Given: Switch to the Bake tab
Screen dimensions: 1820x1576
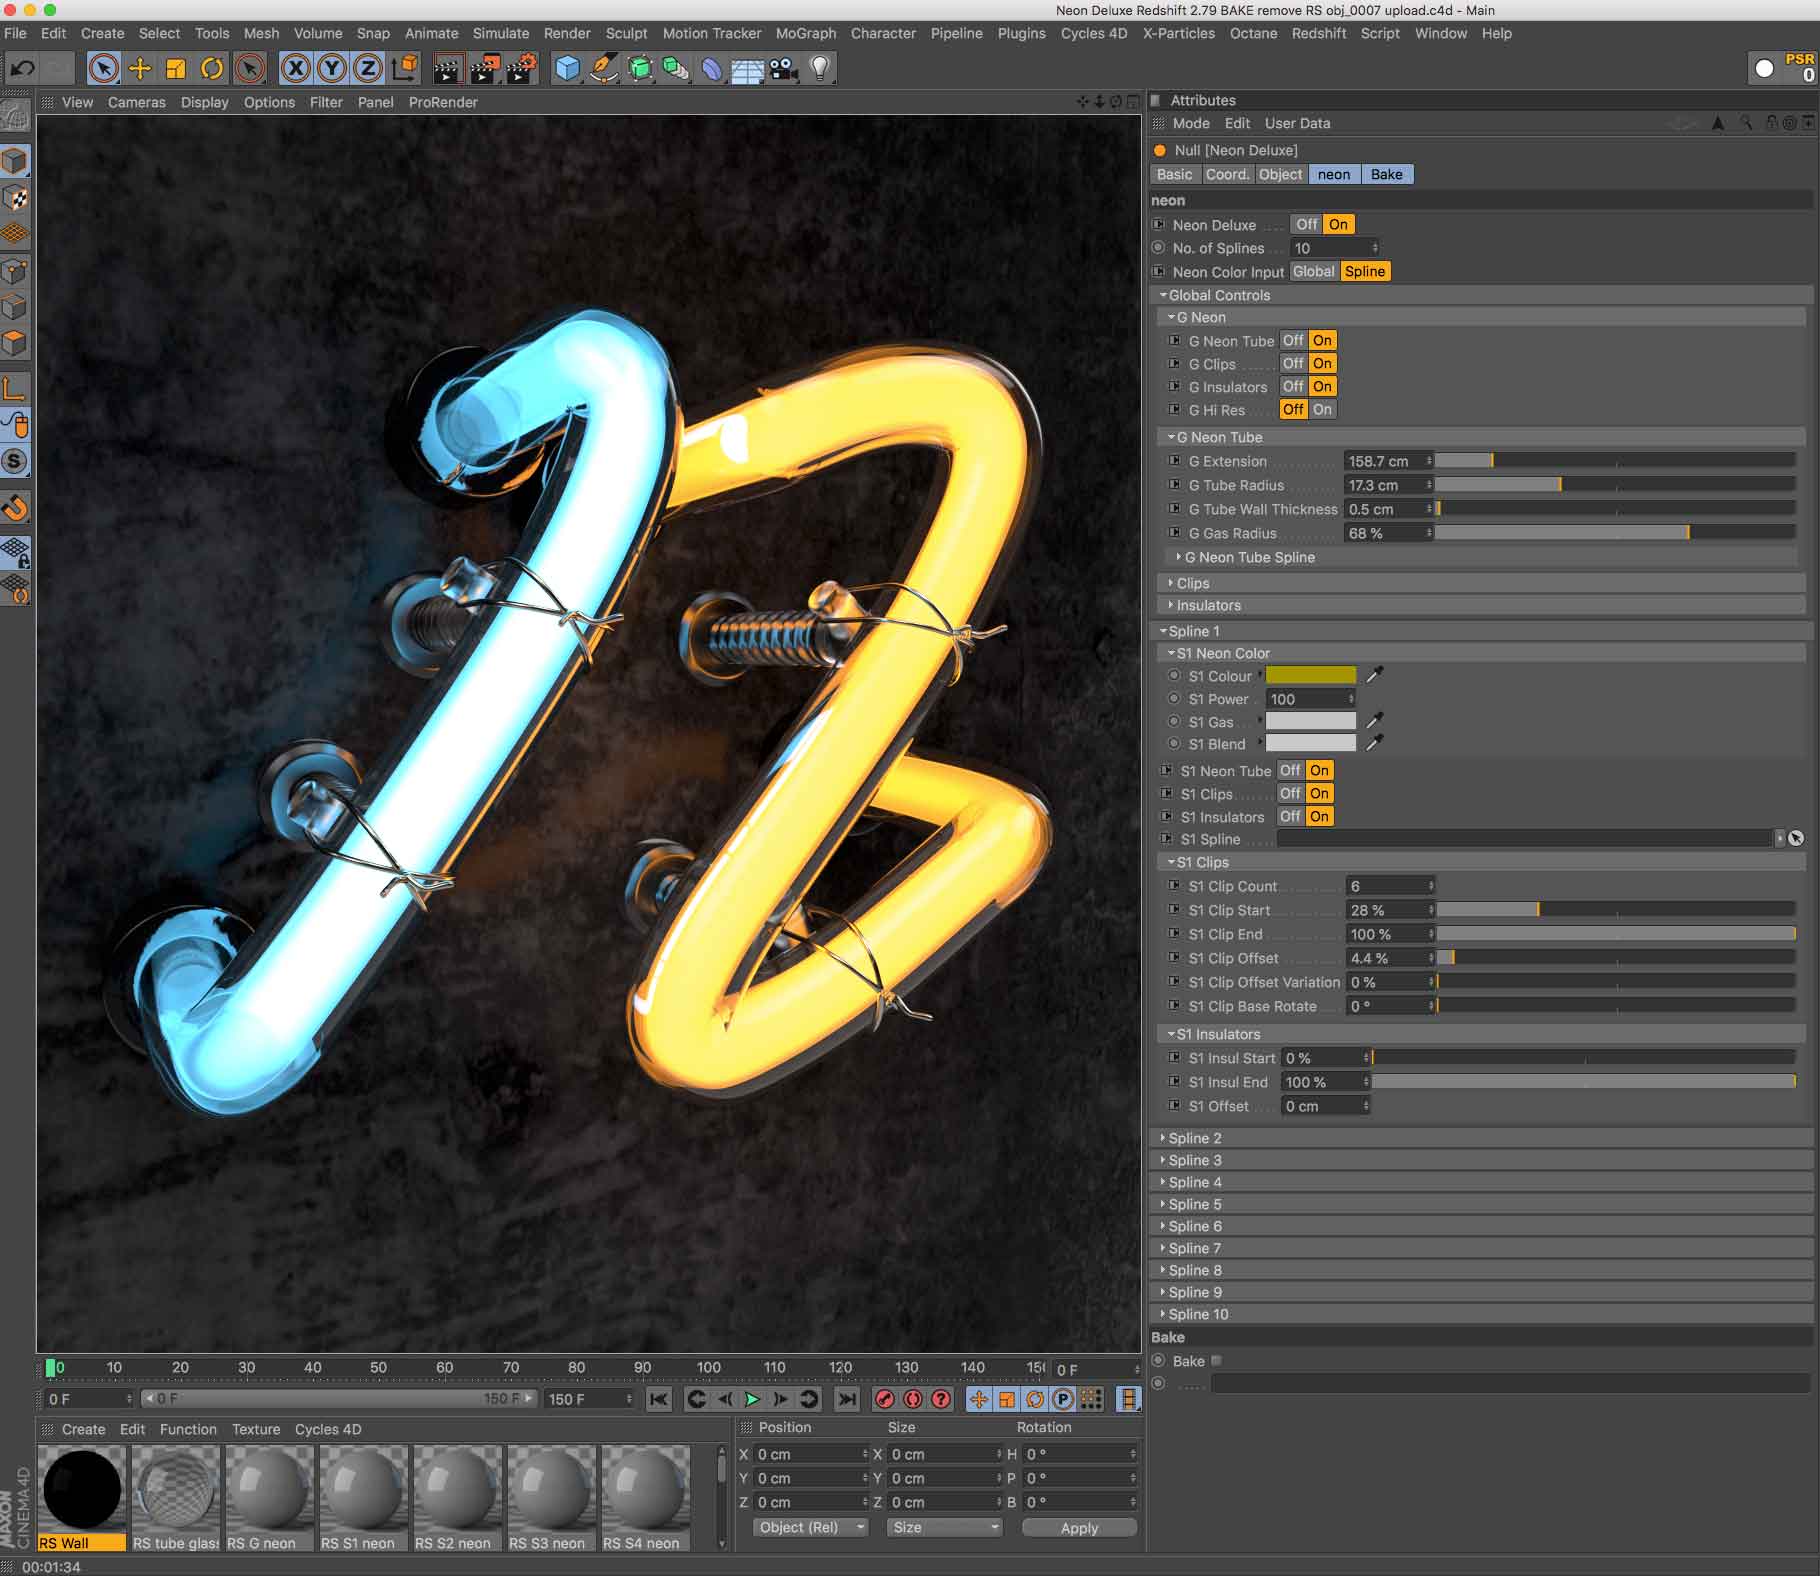Looking at the screenshot, I should (x=1386, y=174).
